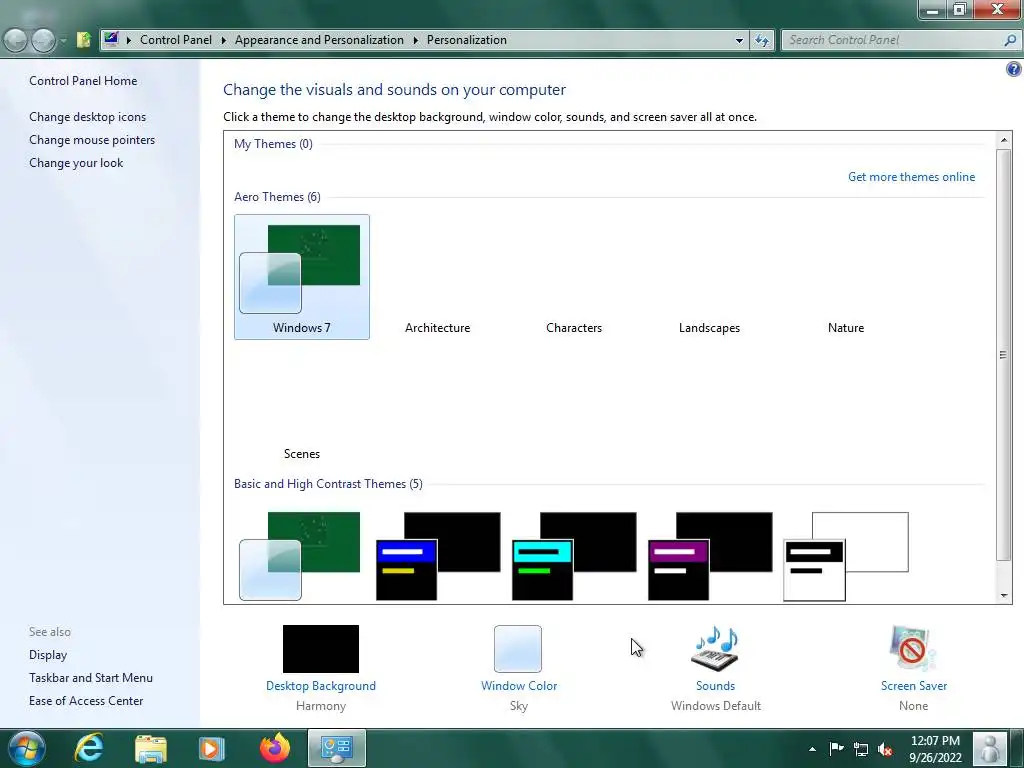Open the Windows Start button
The height and width of the screenshot is (768, 1024).
click(25, 748)
